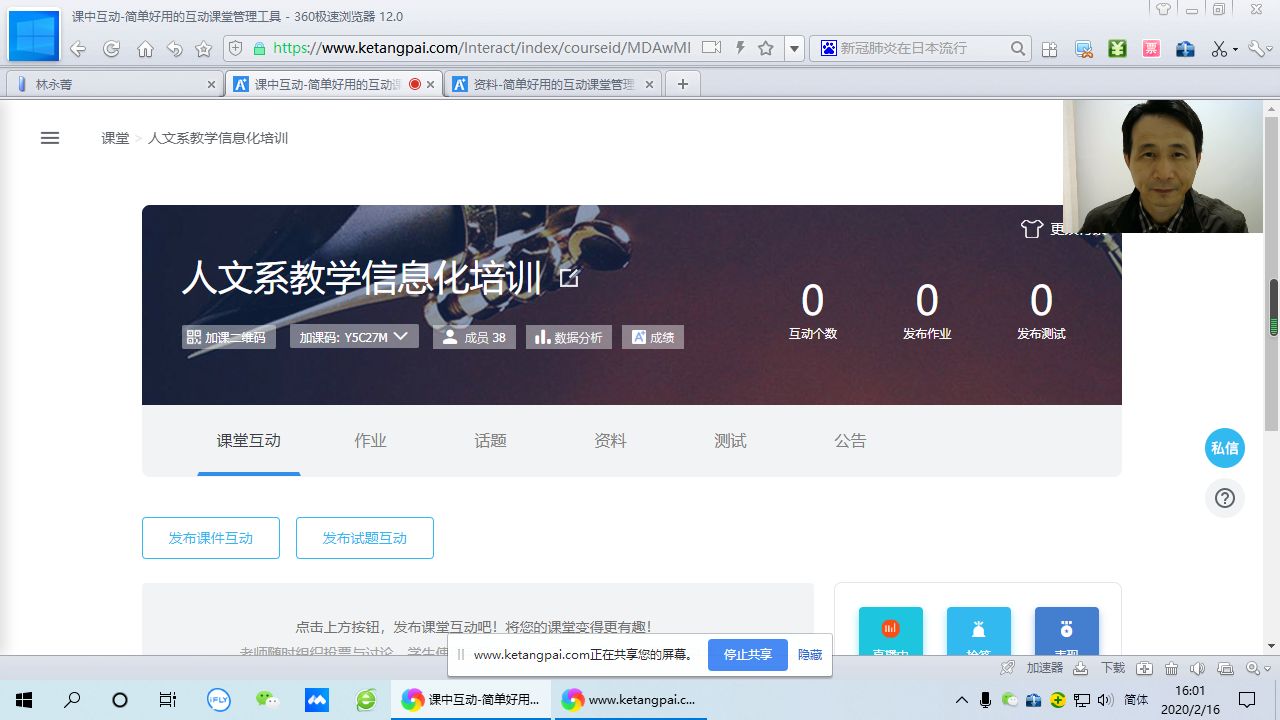Click the 直播 live stream tile
Viewport: 1280px width, 720px height.
[x=890, y=632]
